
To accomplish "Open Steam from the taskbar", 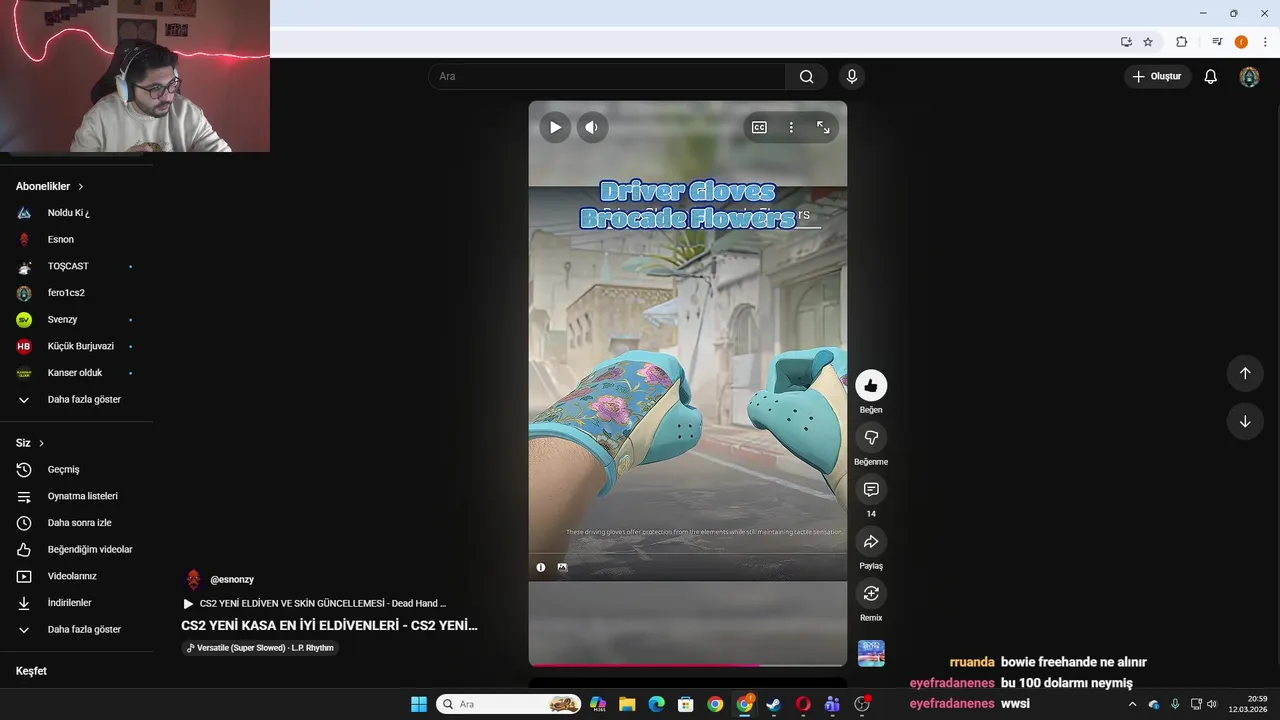I will click(x=773, y=704).
